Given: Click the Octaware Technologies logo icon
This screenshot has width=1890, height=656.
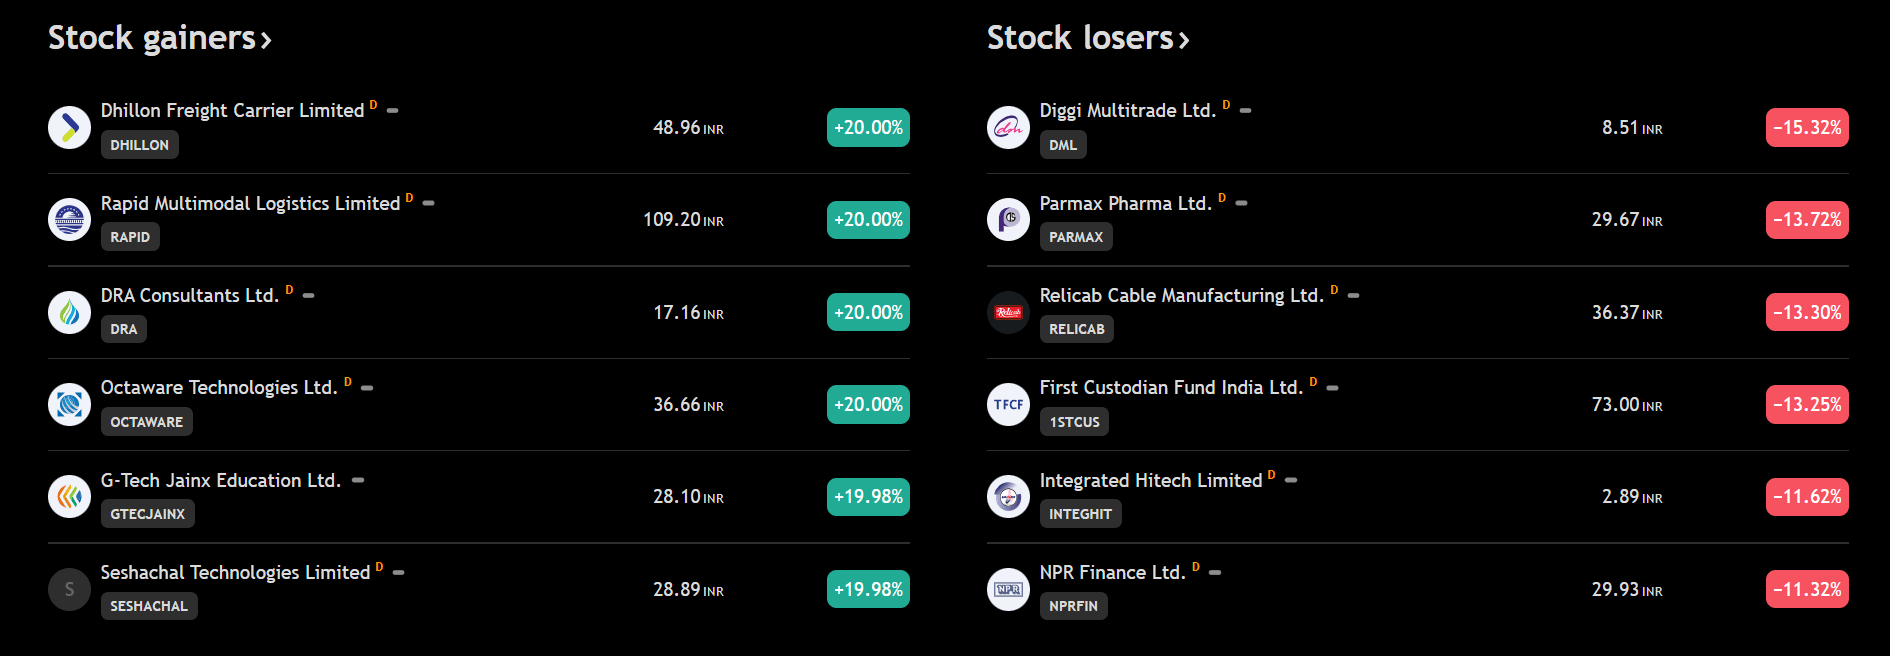Looking at the screenshot, I should (69, 404).
